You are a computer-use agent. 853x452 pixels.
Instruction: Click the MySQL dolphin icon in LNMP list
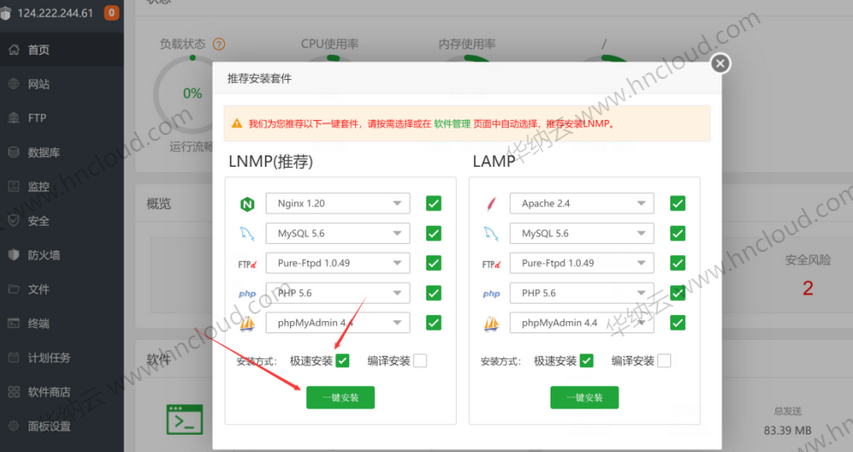pyautogui.click(x=247, y=234)
